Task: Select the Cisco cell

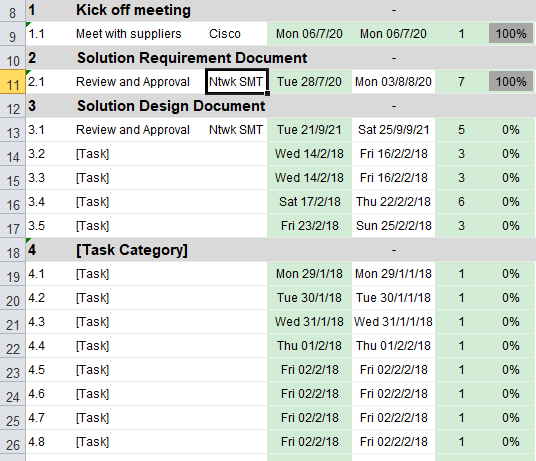Action: click(x=236, y=34)
